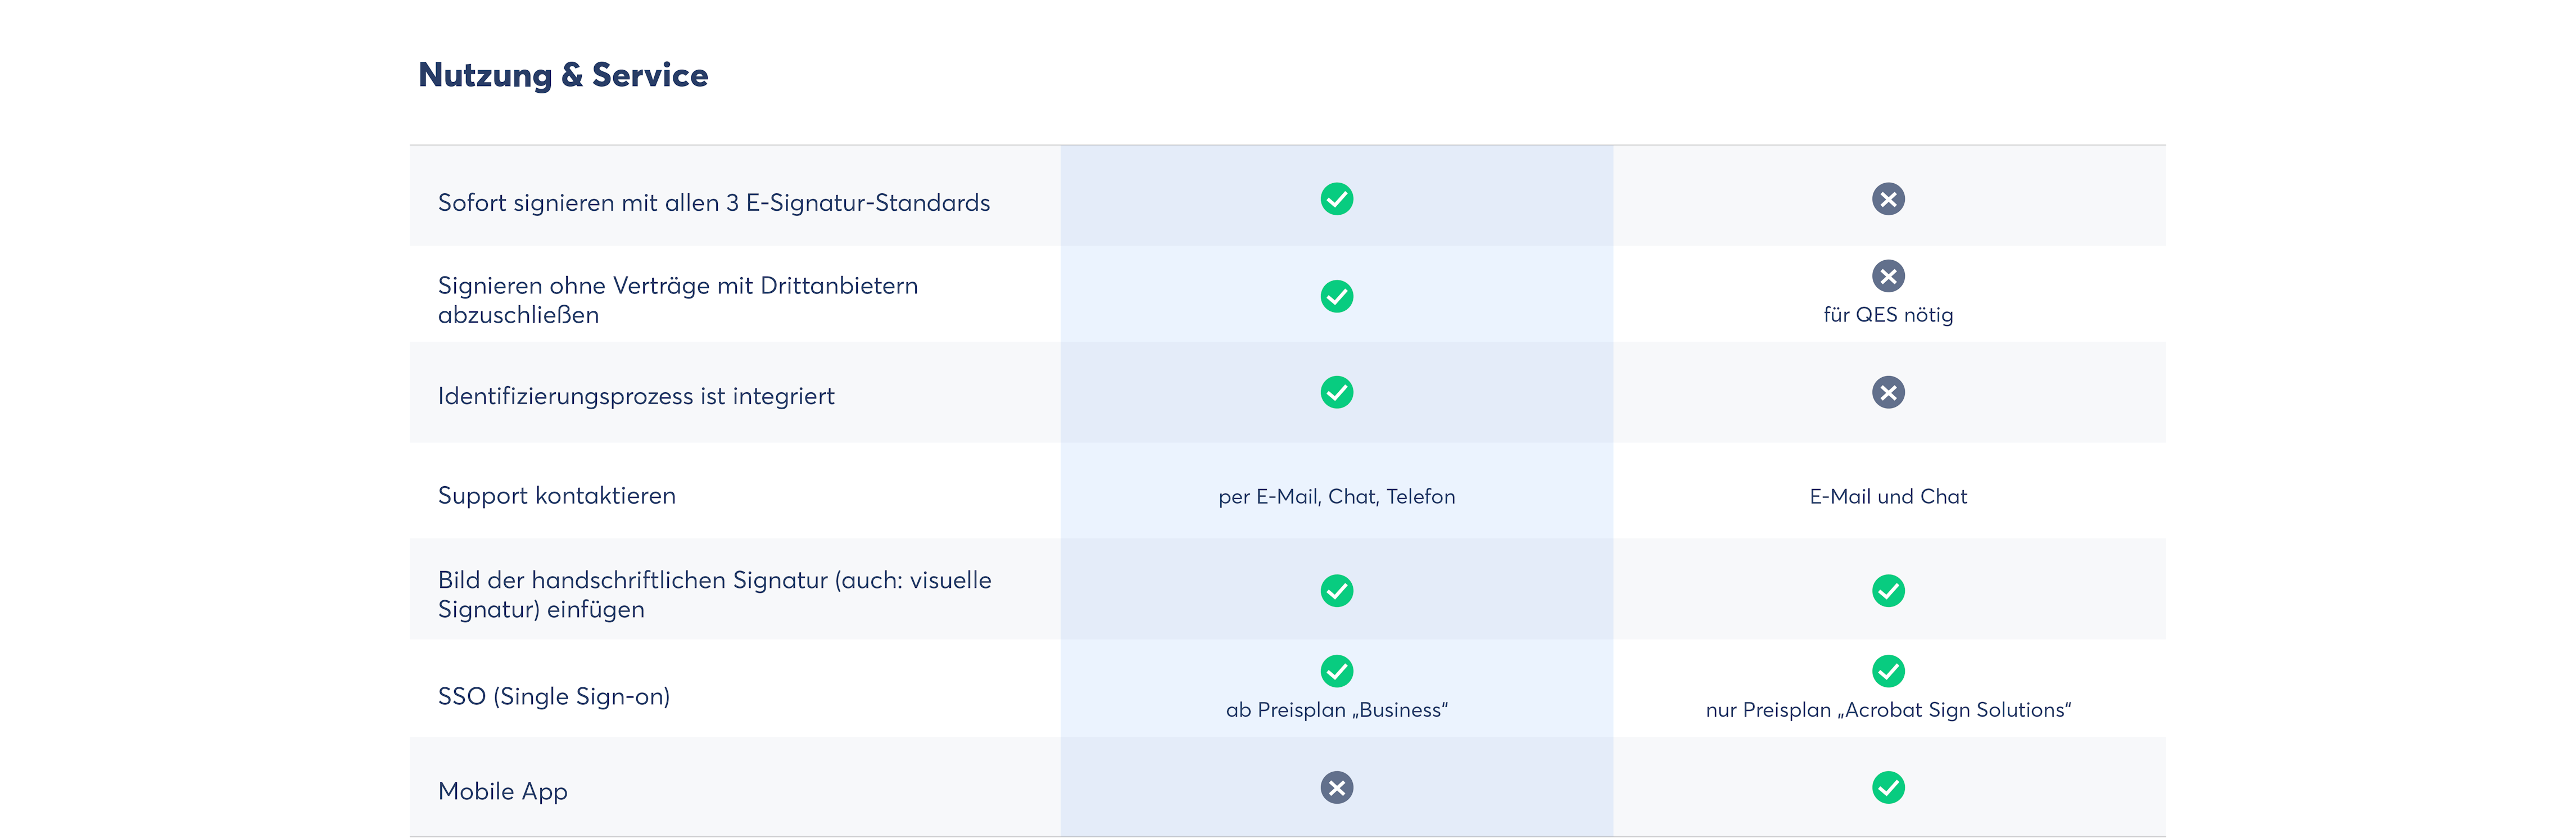The width and height of the screenshot is (2576, 838).
Task: Click 'SSO (Single Sign-on)' row label
Action: click(x=554, y=697)
